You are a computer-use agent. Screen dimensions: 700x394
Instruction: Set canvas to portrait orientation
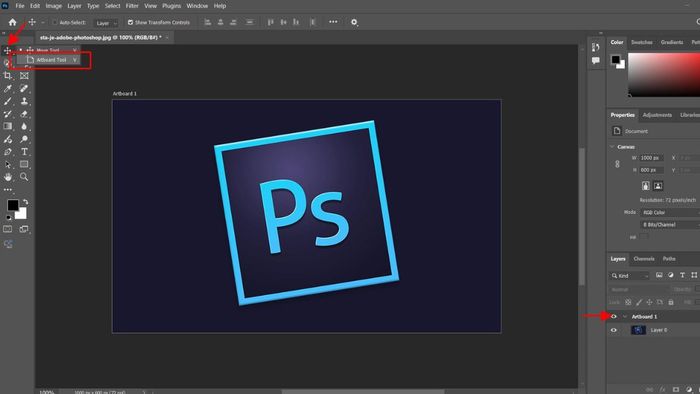[646, 186]
